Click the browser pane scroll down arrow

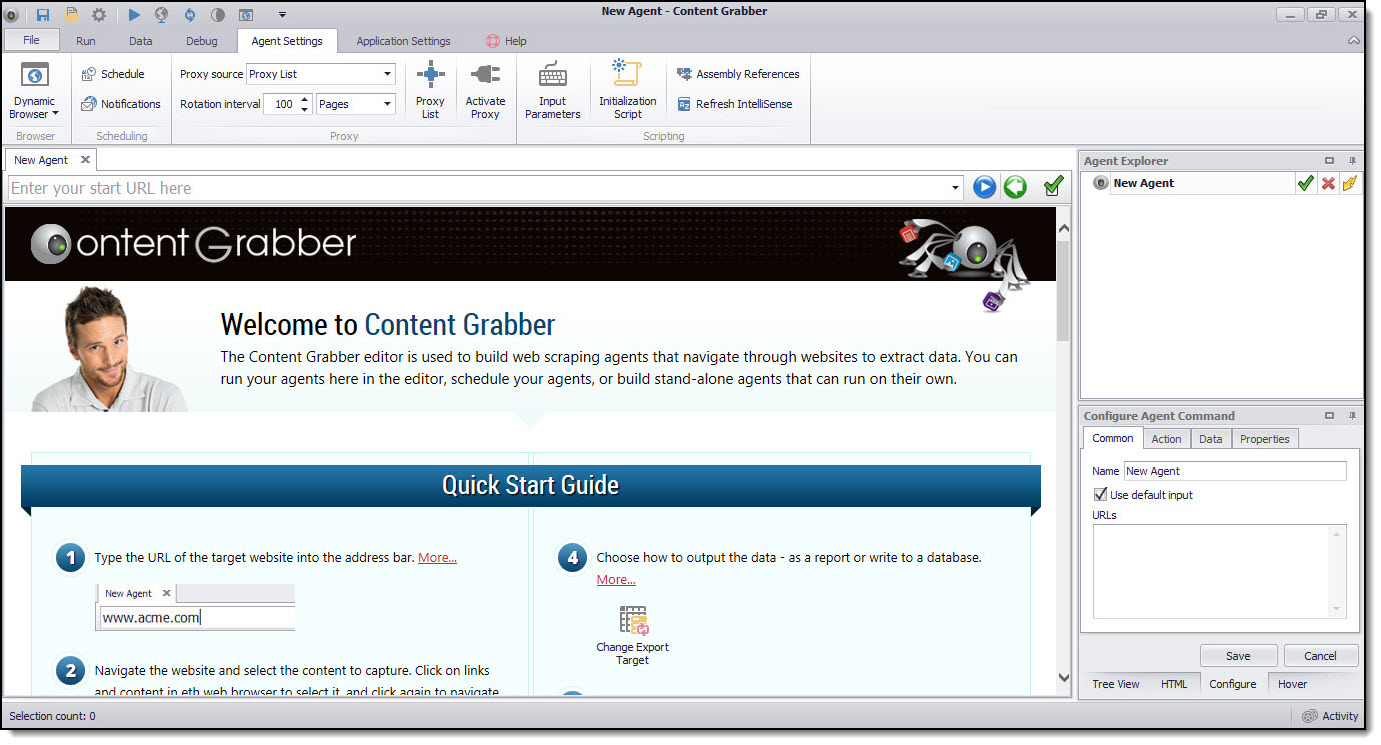[1063, 677]
